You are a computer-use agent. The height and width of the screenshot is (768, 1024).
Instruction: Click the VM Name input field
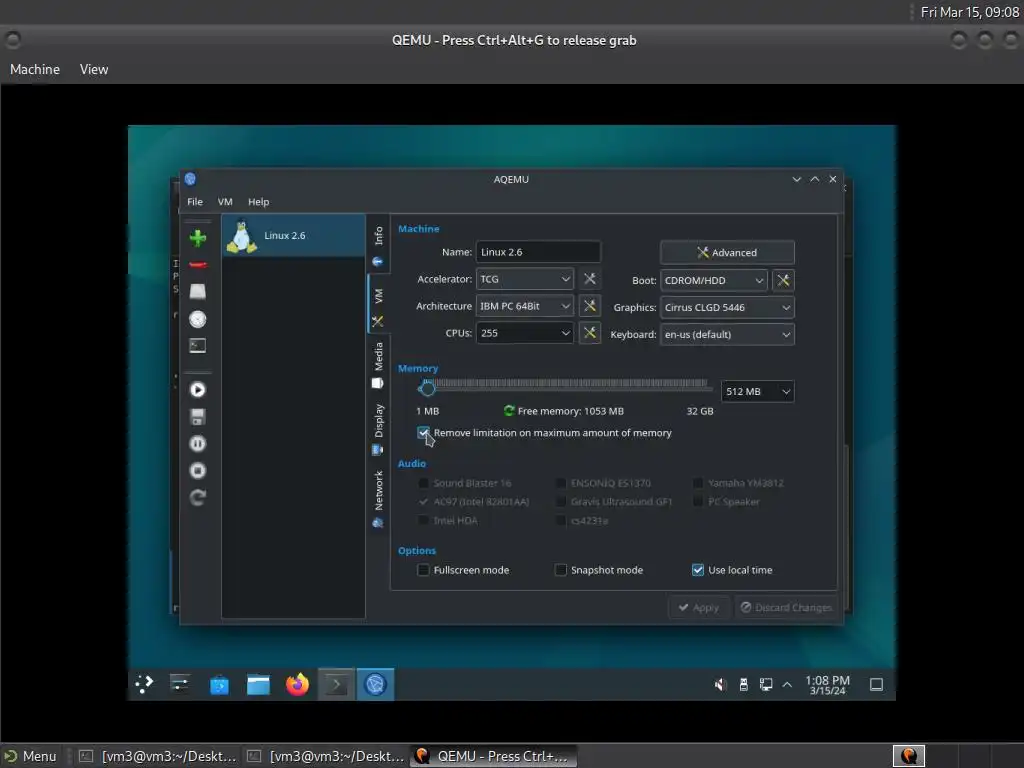[538, 252]
